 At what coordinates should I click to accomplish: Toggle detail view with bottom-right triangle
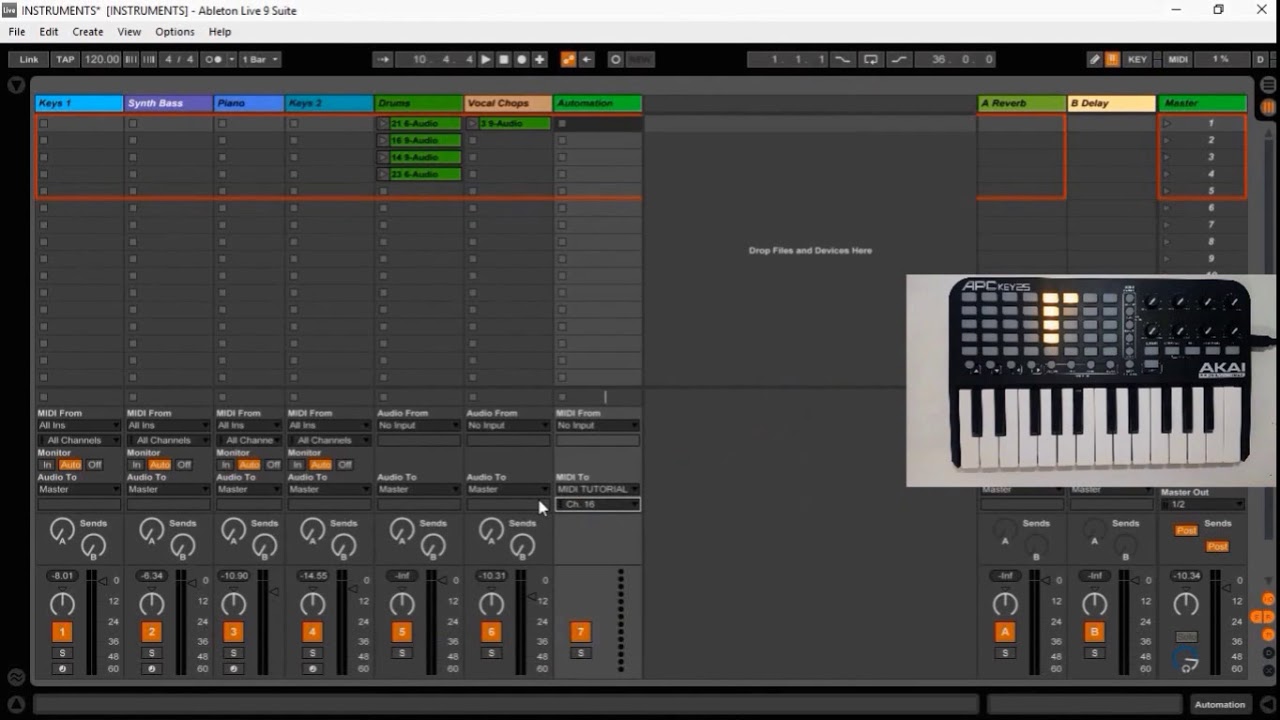1268,705
